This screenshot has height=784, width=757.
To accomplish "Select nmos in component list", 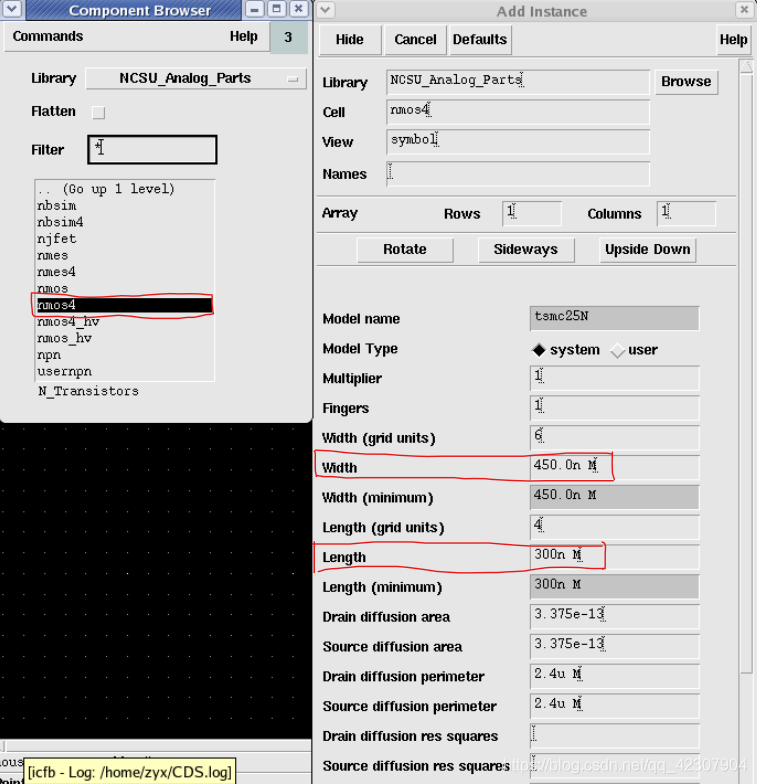I will [53, 288].
